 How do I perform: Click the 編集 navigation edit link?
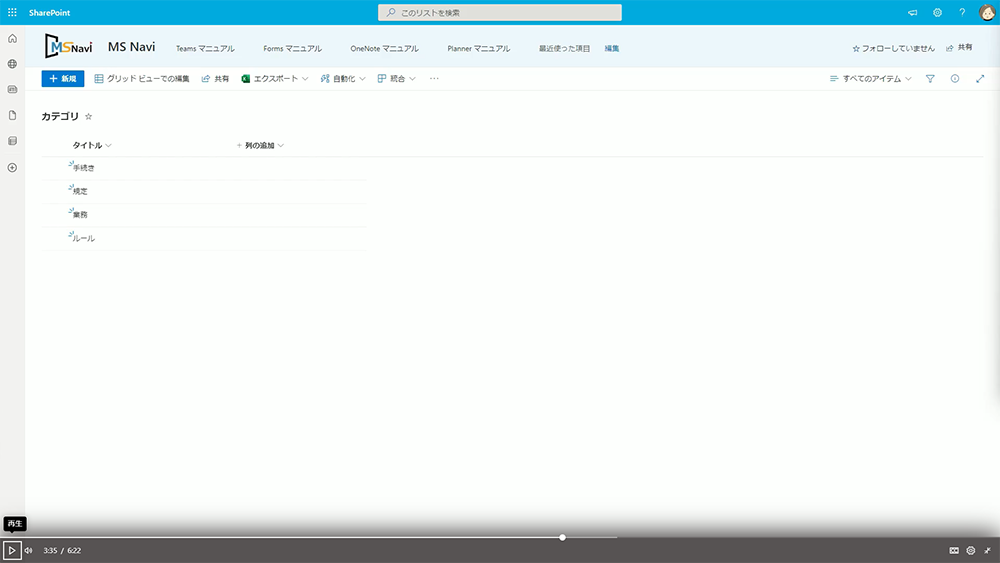pos(612,48)
